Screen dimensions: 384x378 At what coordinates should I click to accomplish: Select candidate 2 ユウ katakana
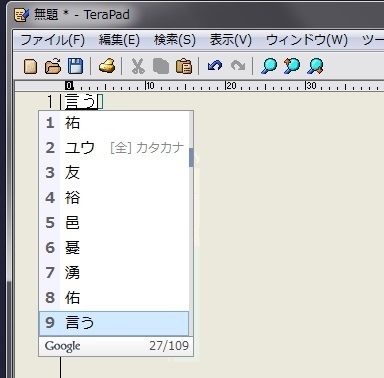tap(114, 148)
